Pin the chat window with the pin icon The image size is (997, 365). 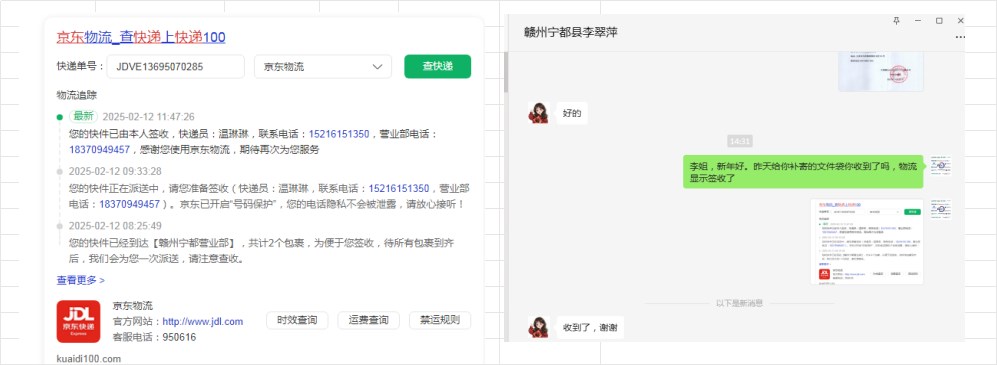pyautogui.click(x=897, y=21)
